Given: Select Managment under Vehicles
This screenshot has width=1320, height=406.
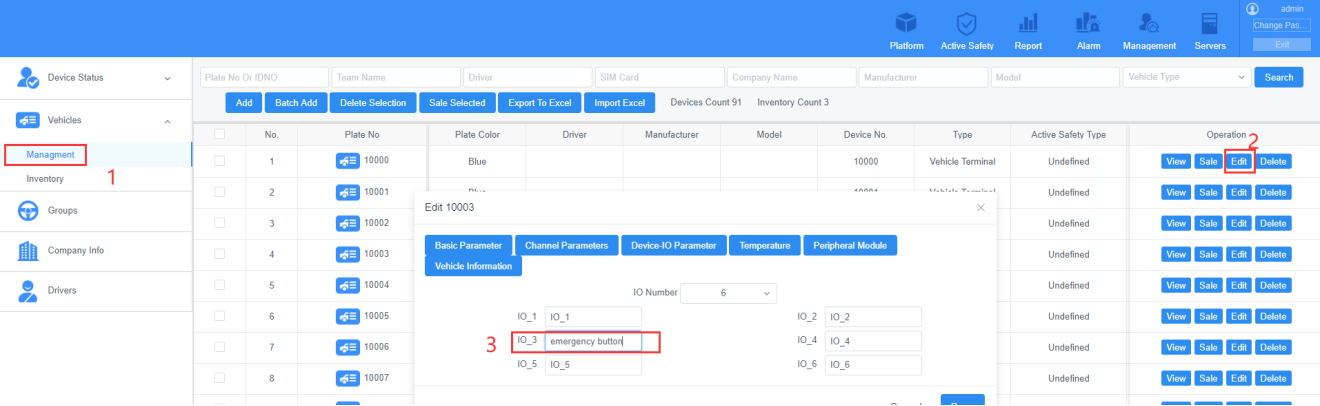Looking at the screenshot, I should point(51,154).
